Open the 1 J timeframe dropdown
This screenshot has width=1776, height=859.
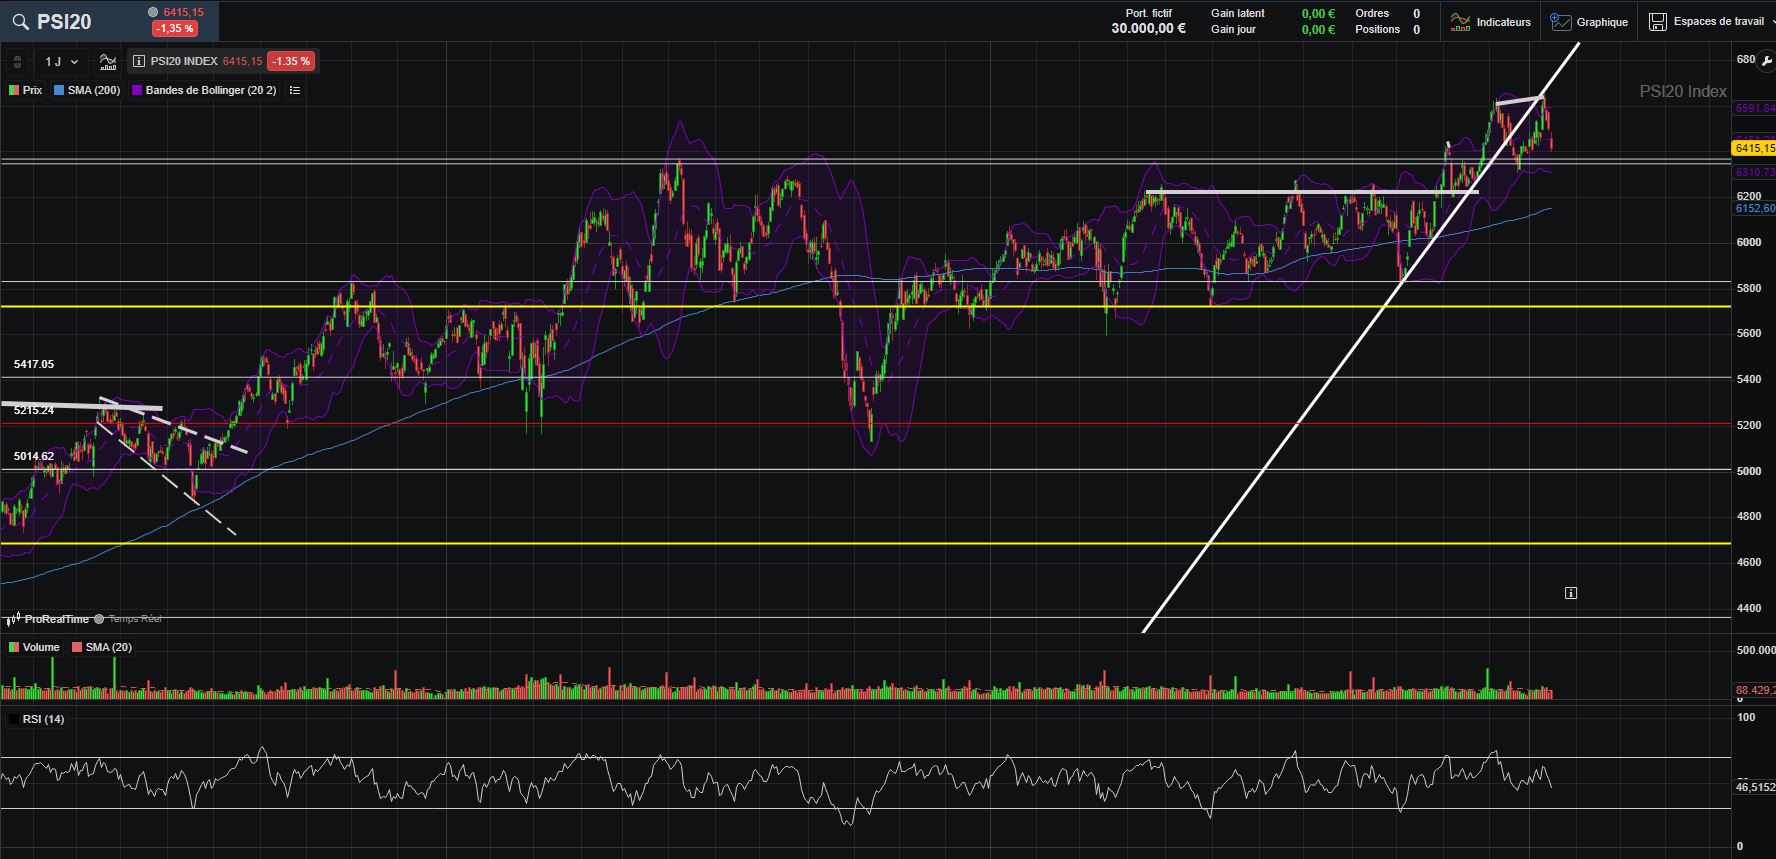point(61,62)
